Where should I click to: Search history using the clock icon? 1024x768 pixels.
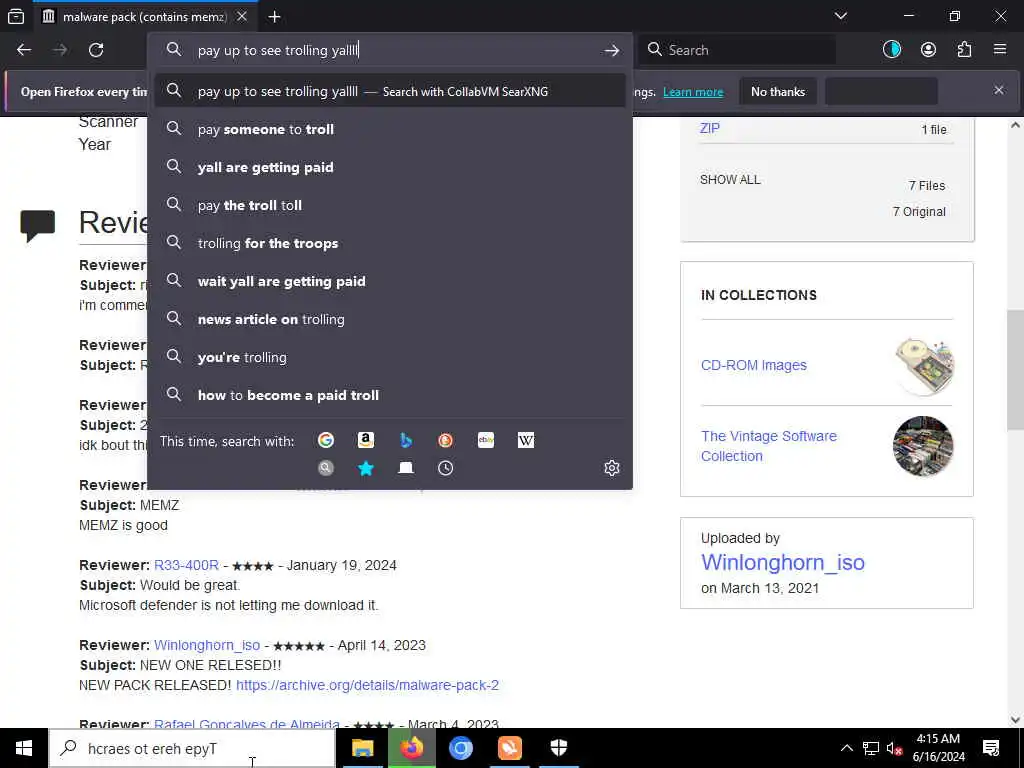[x=445, y=468]
